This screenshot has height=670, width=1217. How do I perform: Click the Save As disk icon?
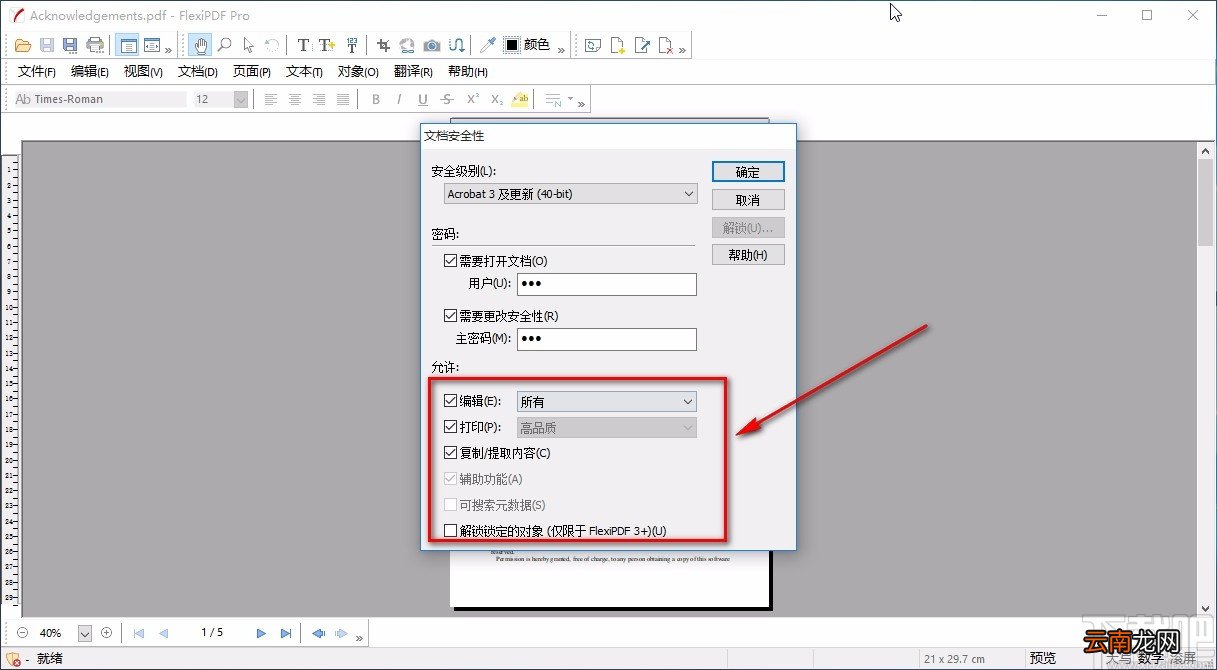[x=70, y=45]
